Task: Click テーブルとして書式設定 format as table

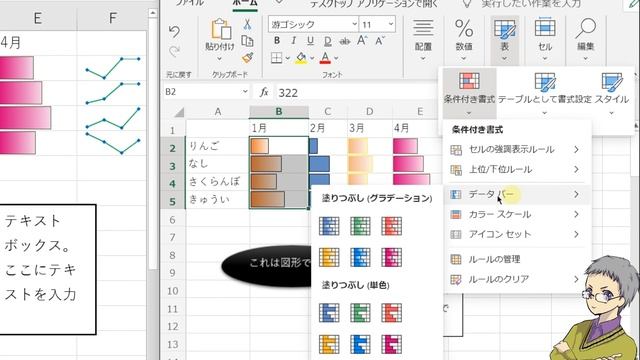Action: tap(544, 93)
